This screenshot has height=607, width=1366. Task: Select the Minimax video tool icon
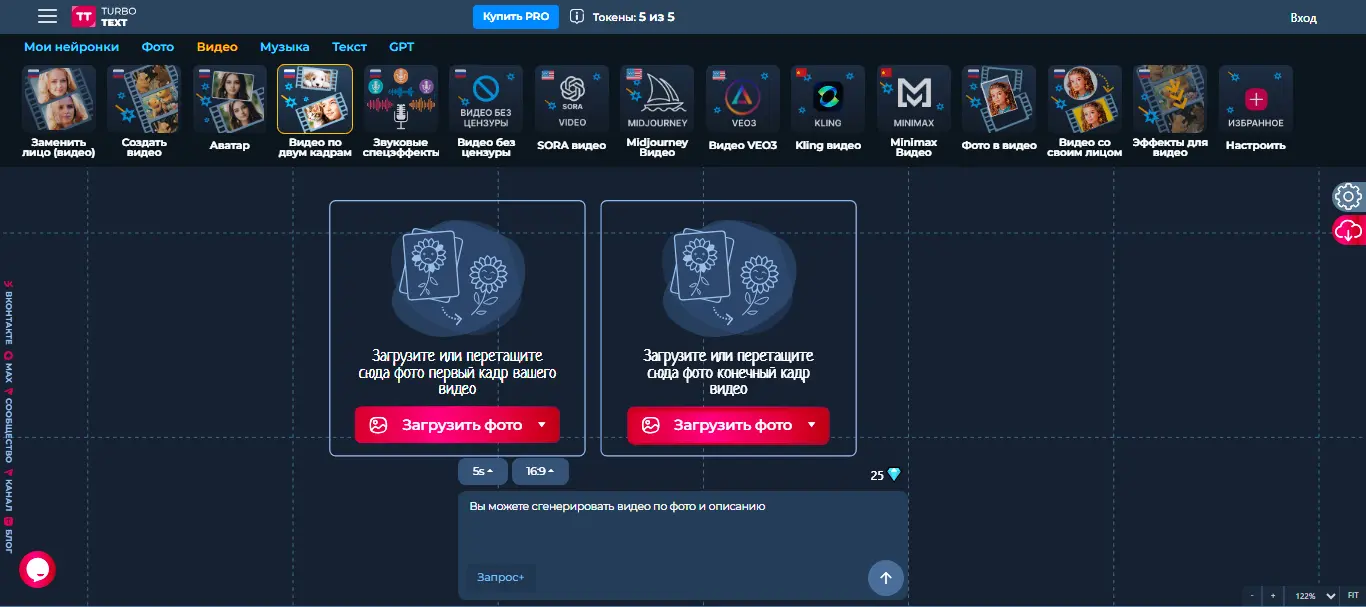coord(913,100)
